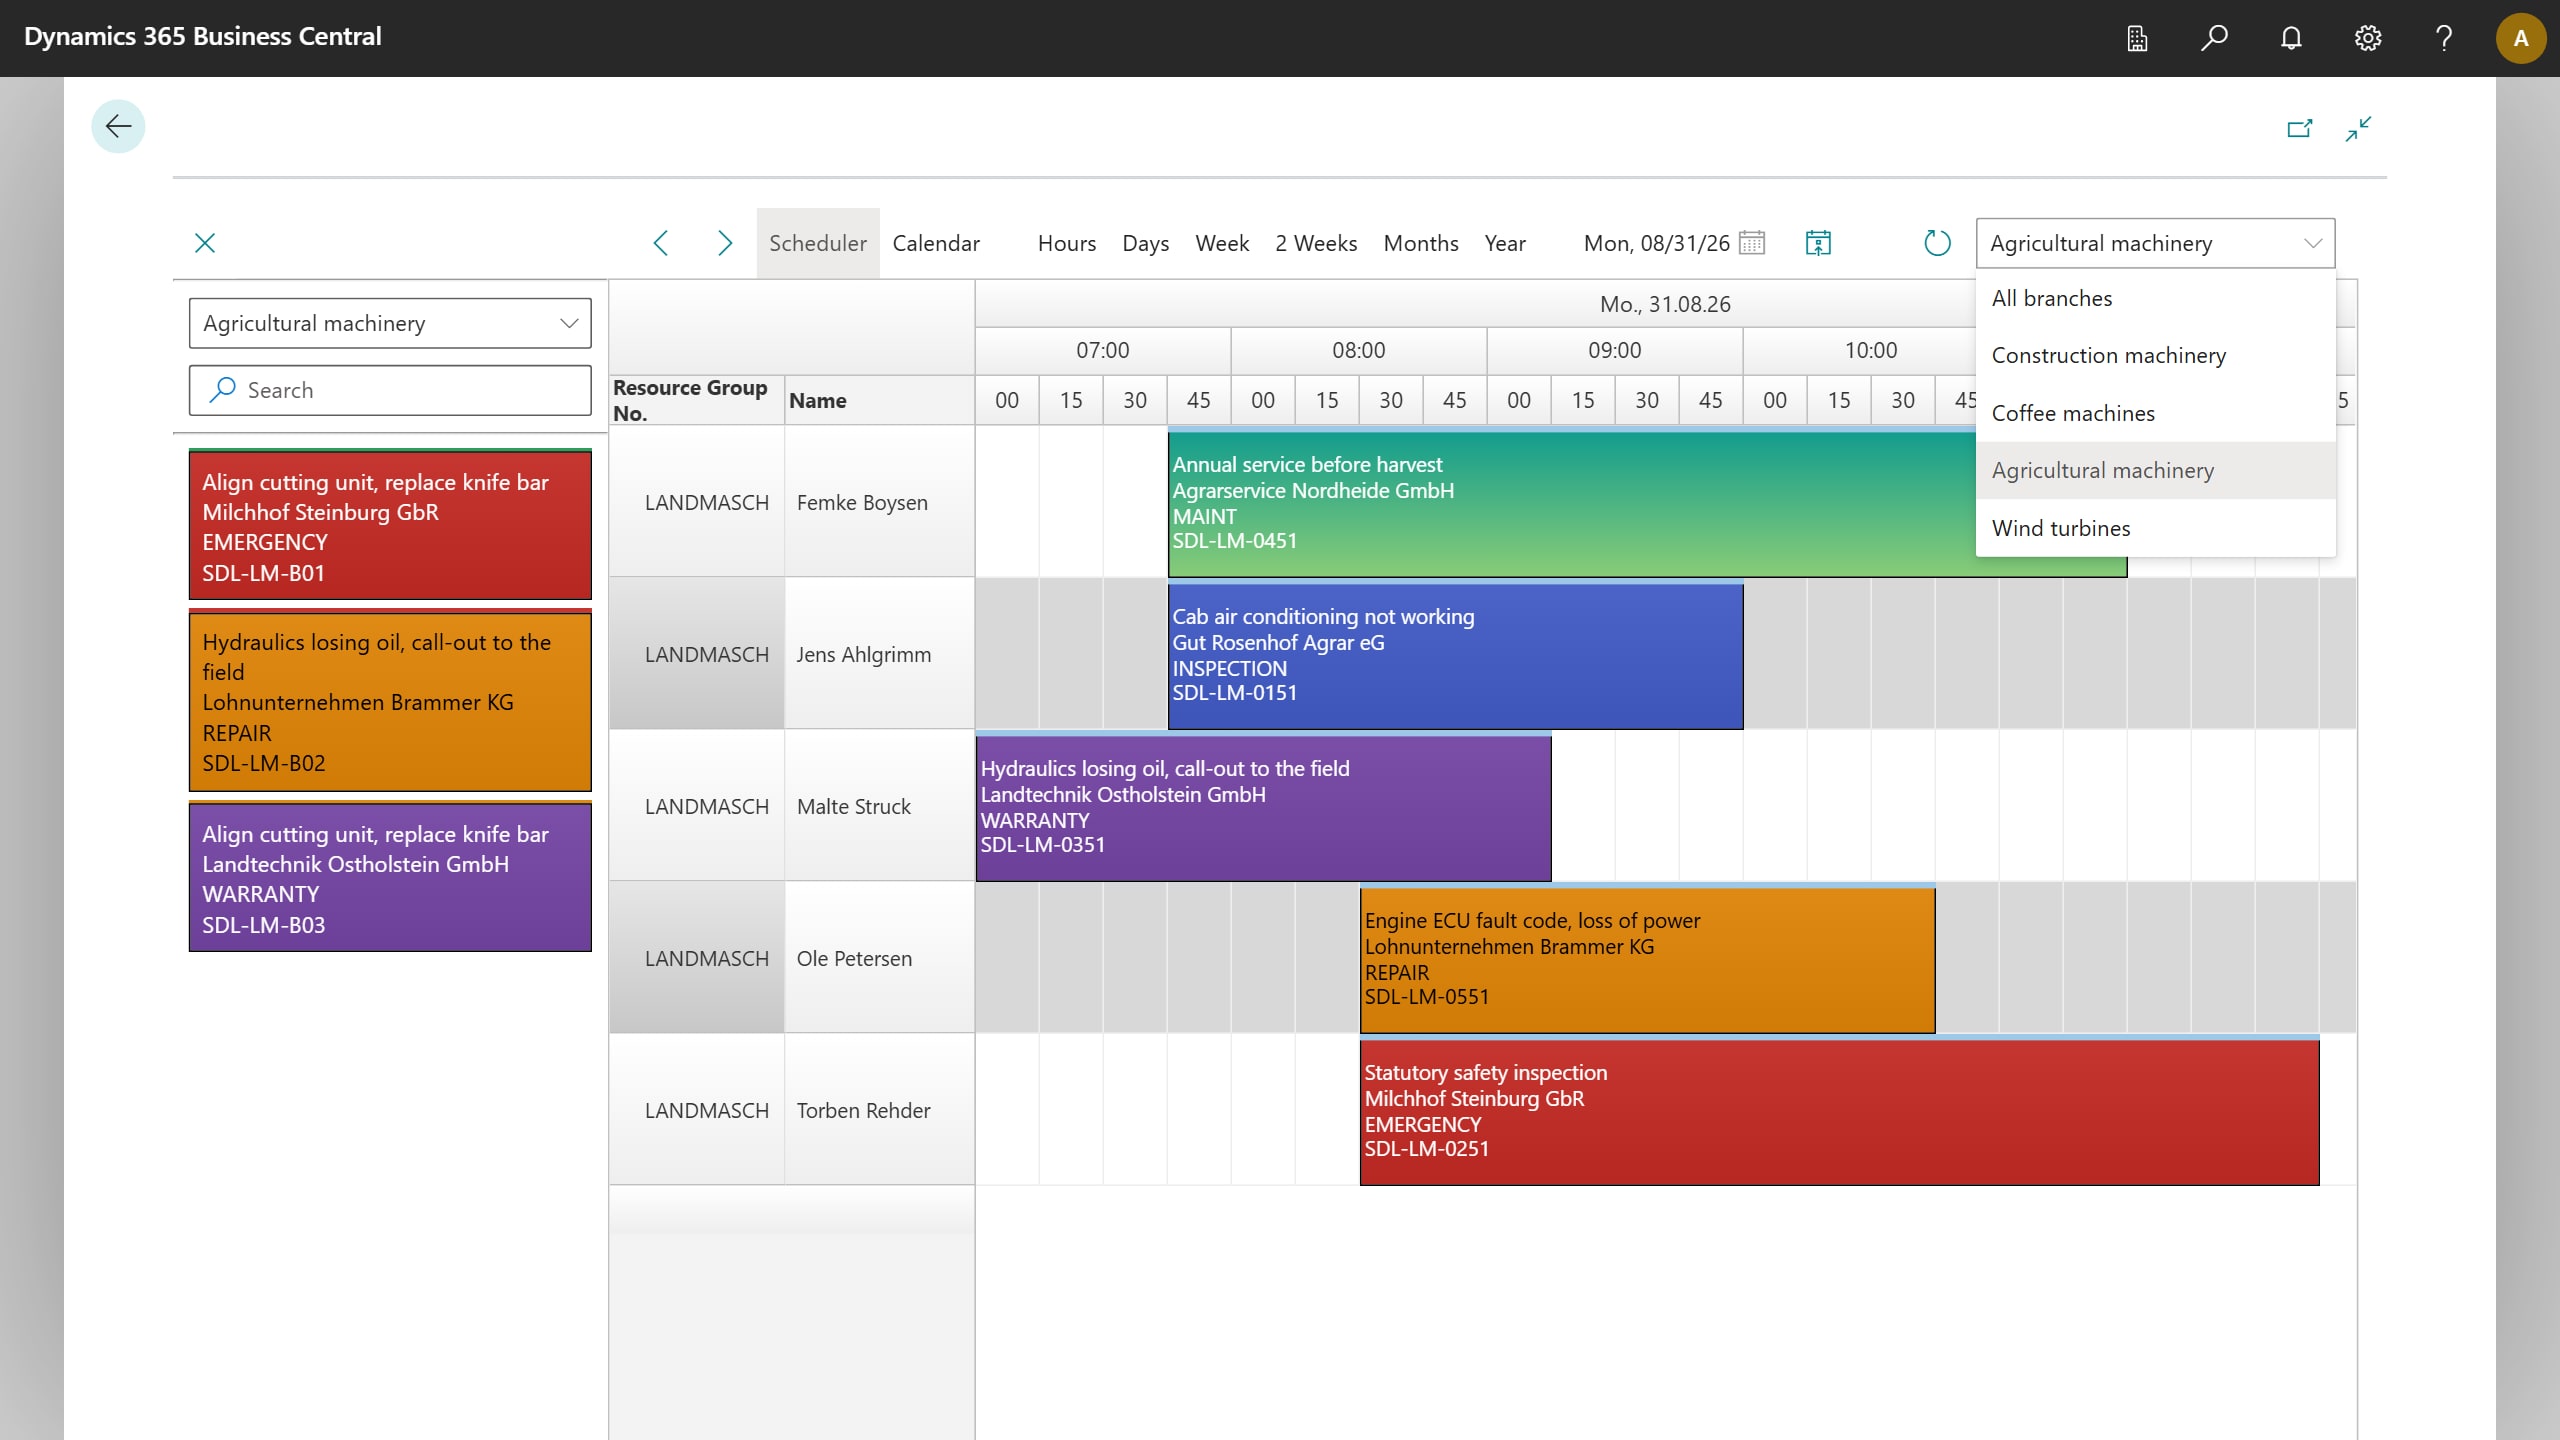Choose Coffee machines from dropdown list

[2156, 413]
